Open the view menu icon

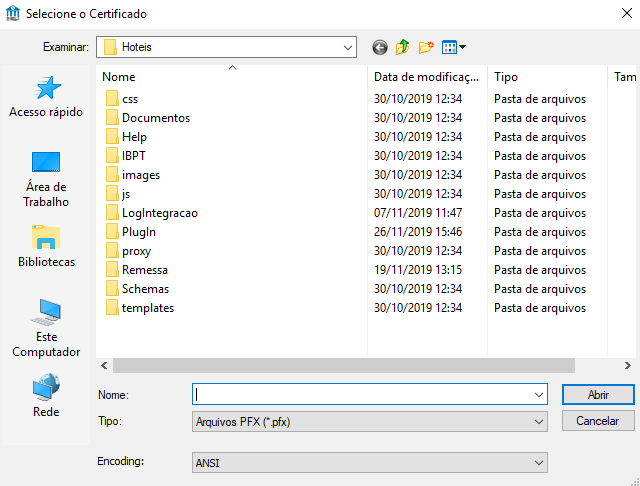(x=453, y=47)
